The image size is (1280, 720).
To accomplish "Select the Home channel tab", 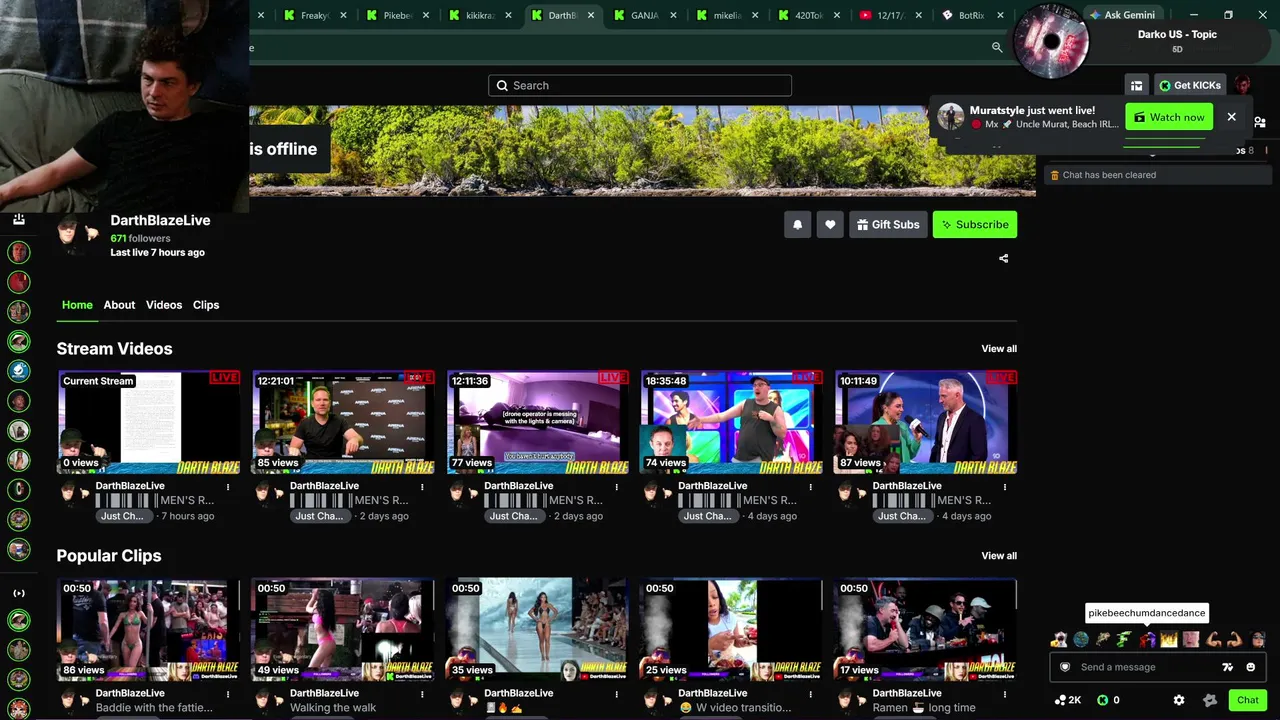I will coord(77,305).
